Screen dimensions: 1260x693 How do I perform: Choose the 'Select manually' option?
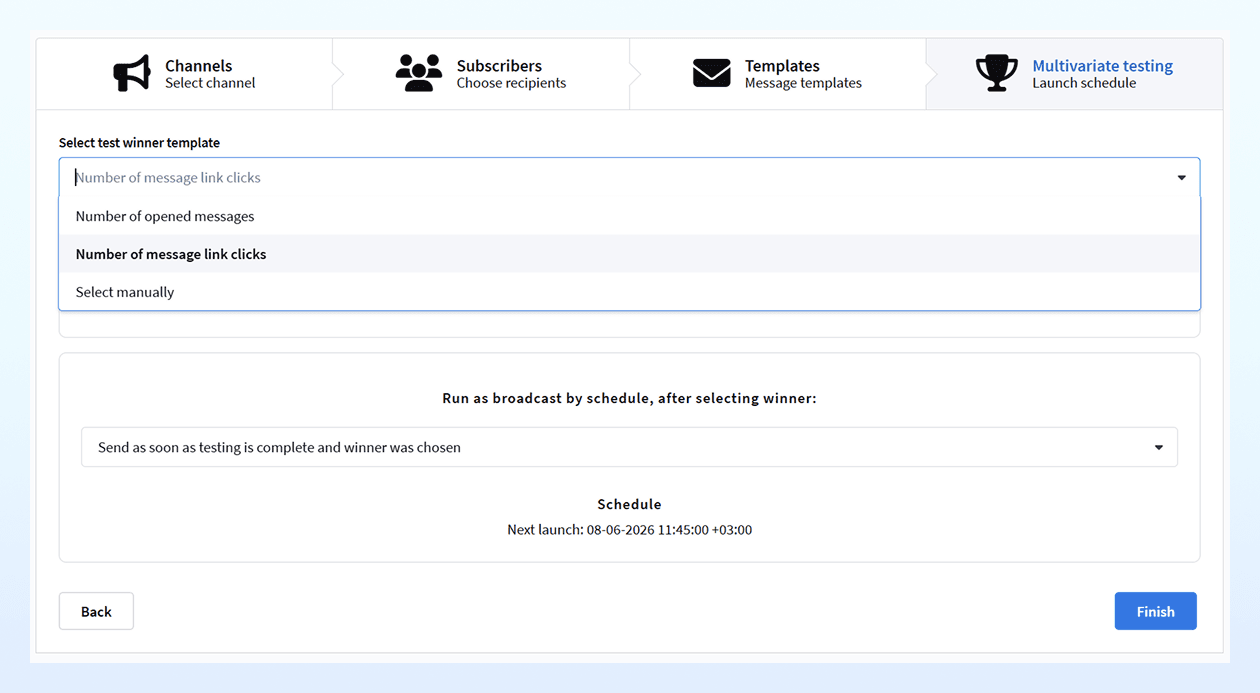point(629,292)
